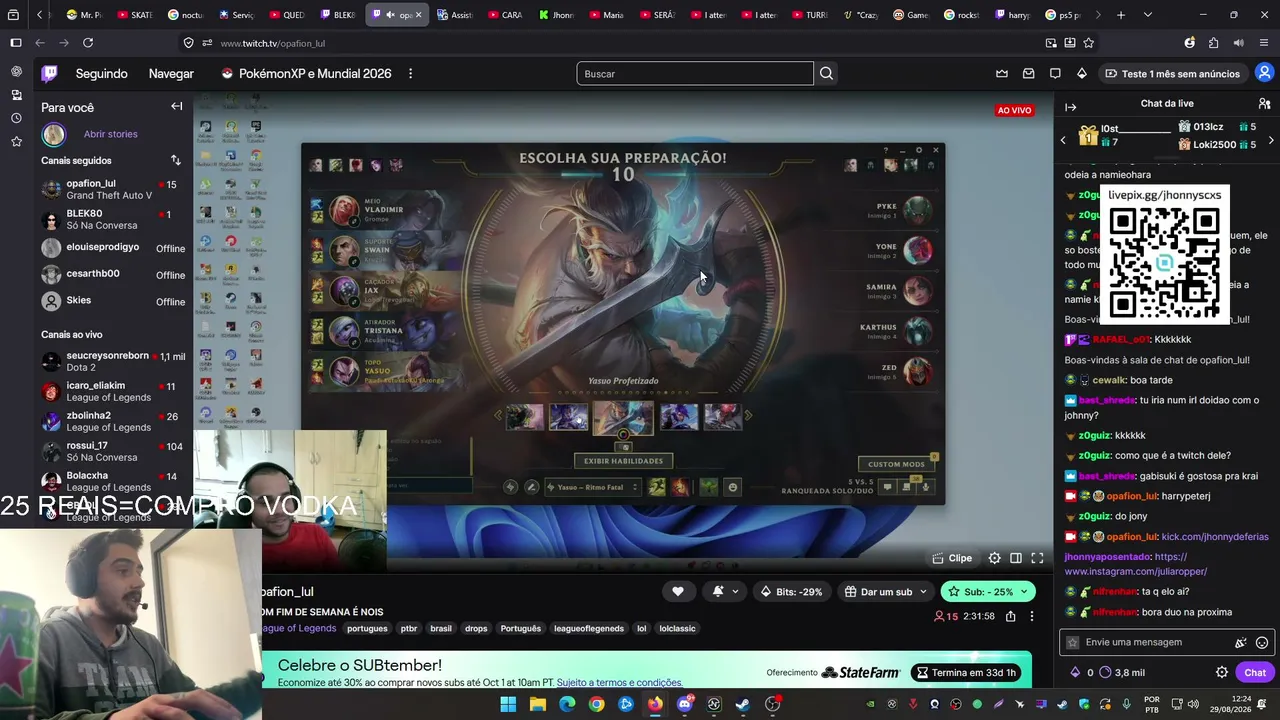Bookmark page with star icon

1089,43
